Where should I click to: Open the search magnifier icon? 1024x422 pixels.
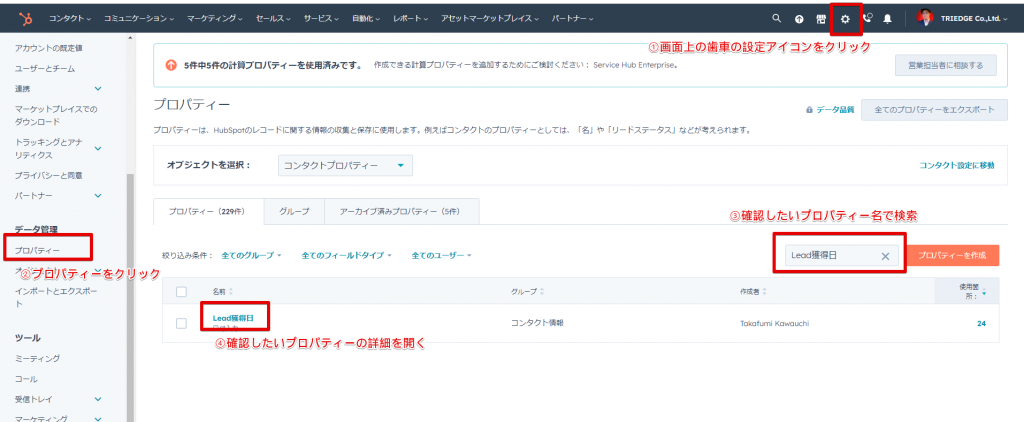(x=776, y=18)
